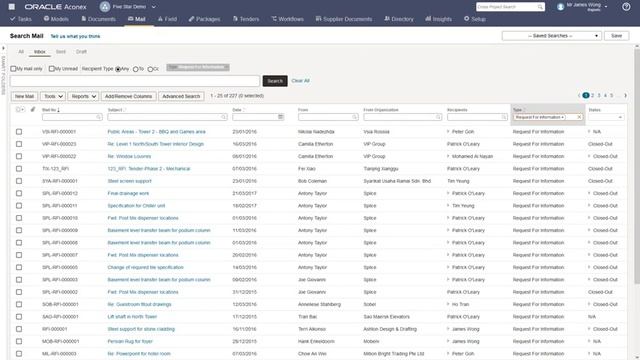Click the main mail search text field
Image resolution: width=640 pixels, height=360 pixels.
[135, 81]
